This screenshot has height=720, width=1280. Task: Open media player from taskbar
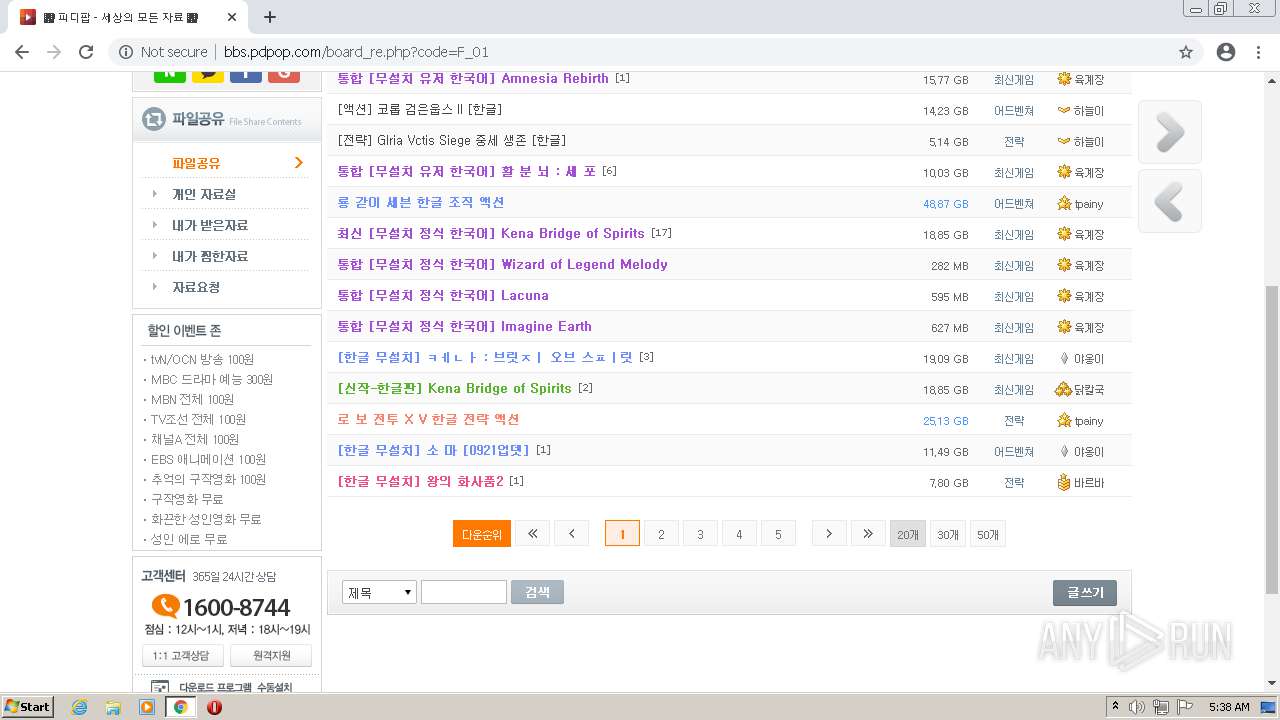coord(147,707)
